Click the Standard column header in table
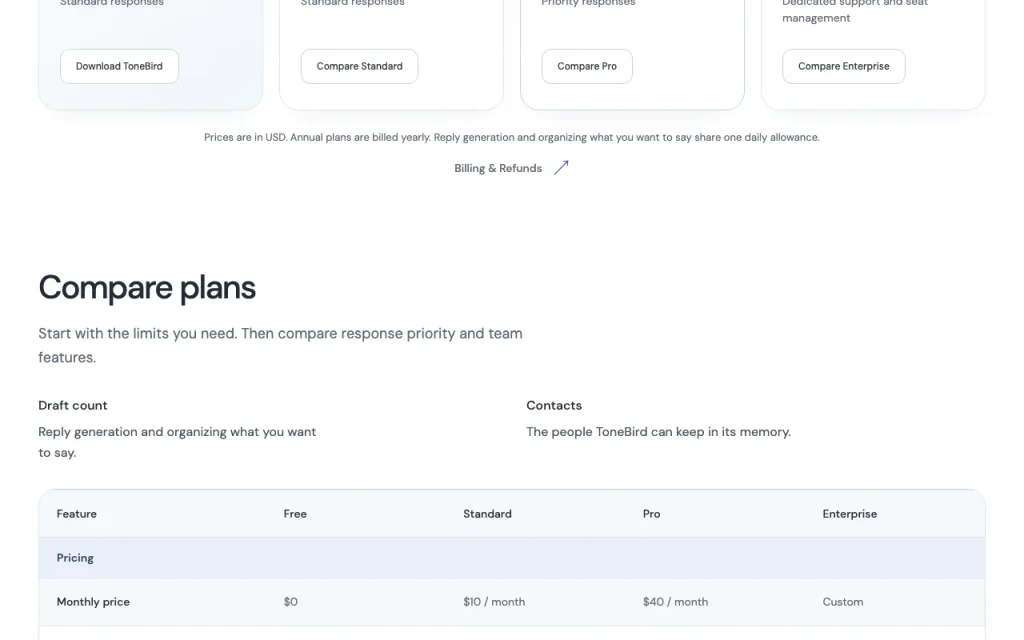 pyautogui.click(x=487, y=514)
